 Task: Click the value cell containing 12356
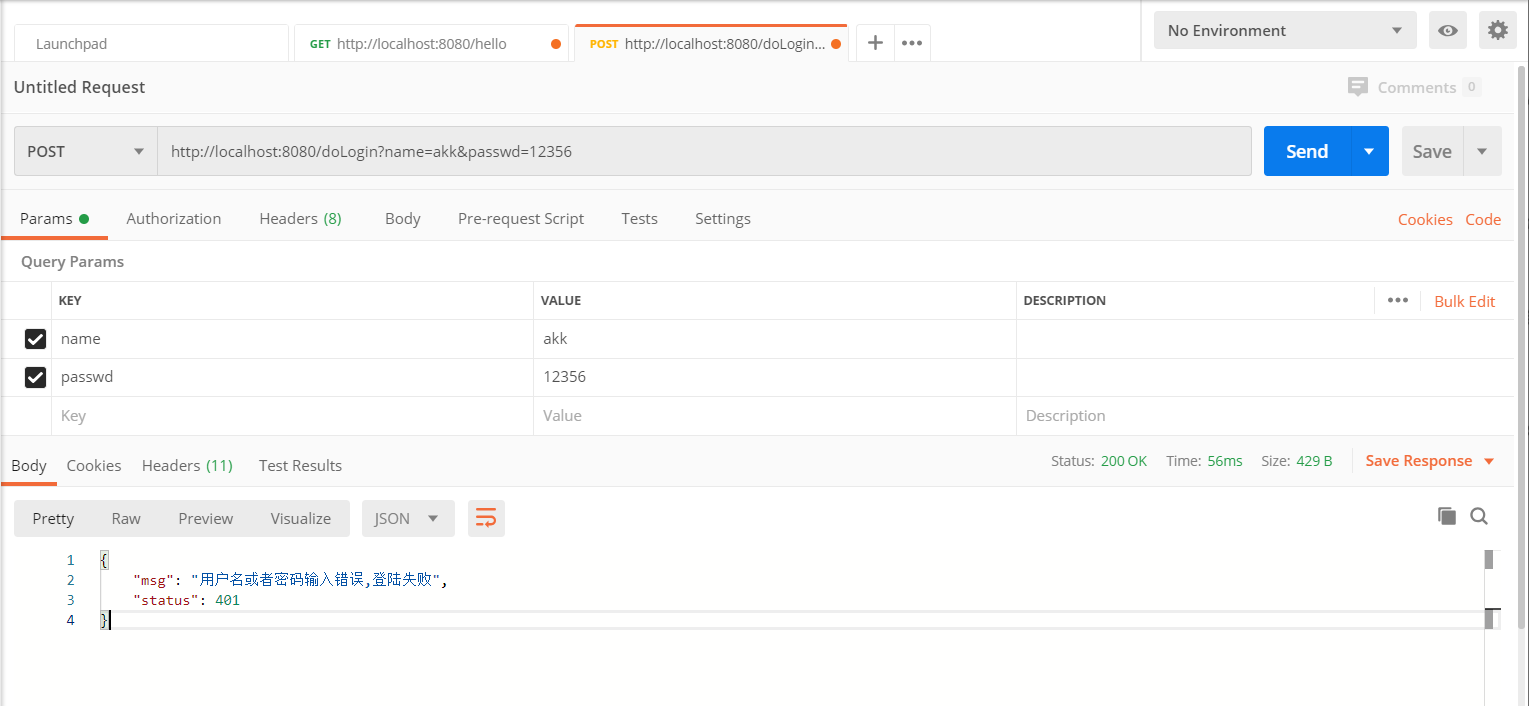pyautogui.click(x=775, y=377)
